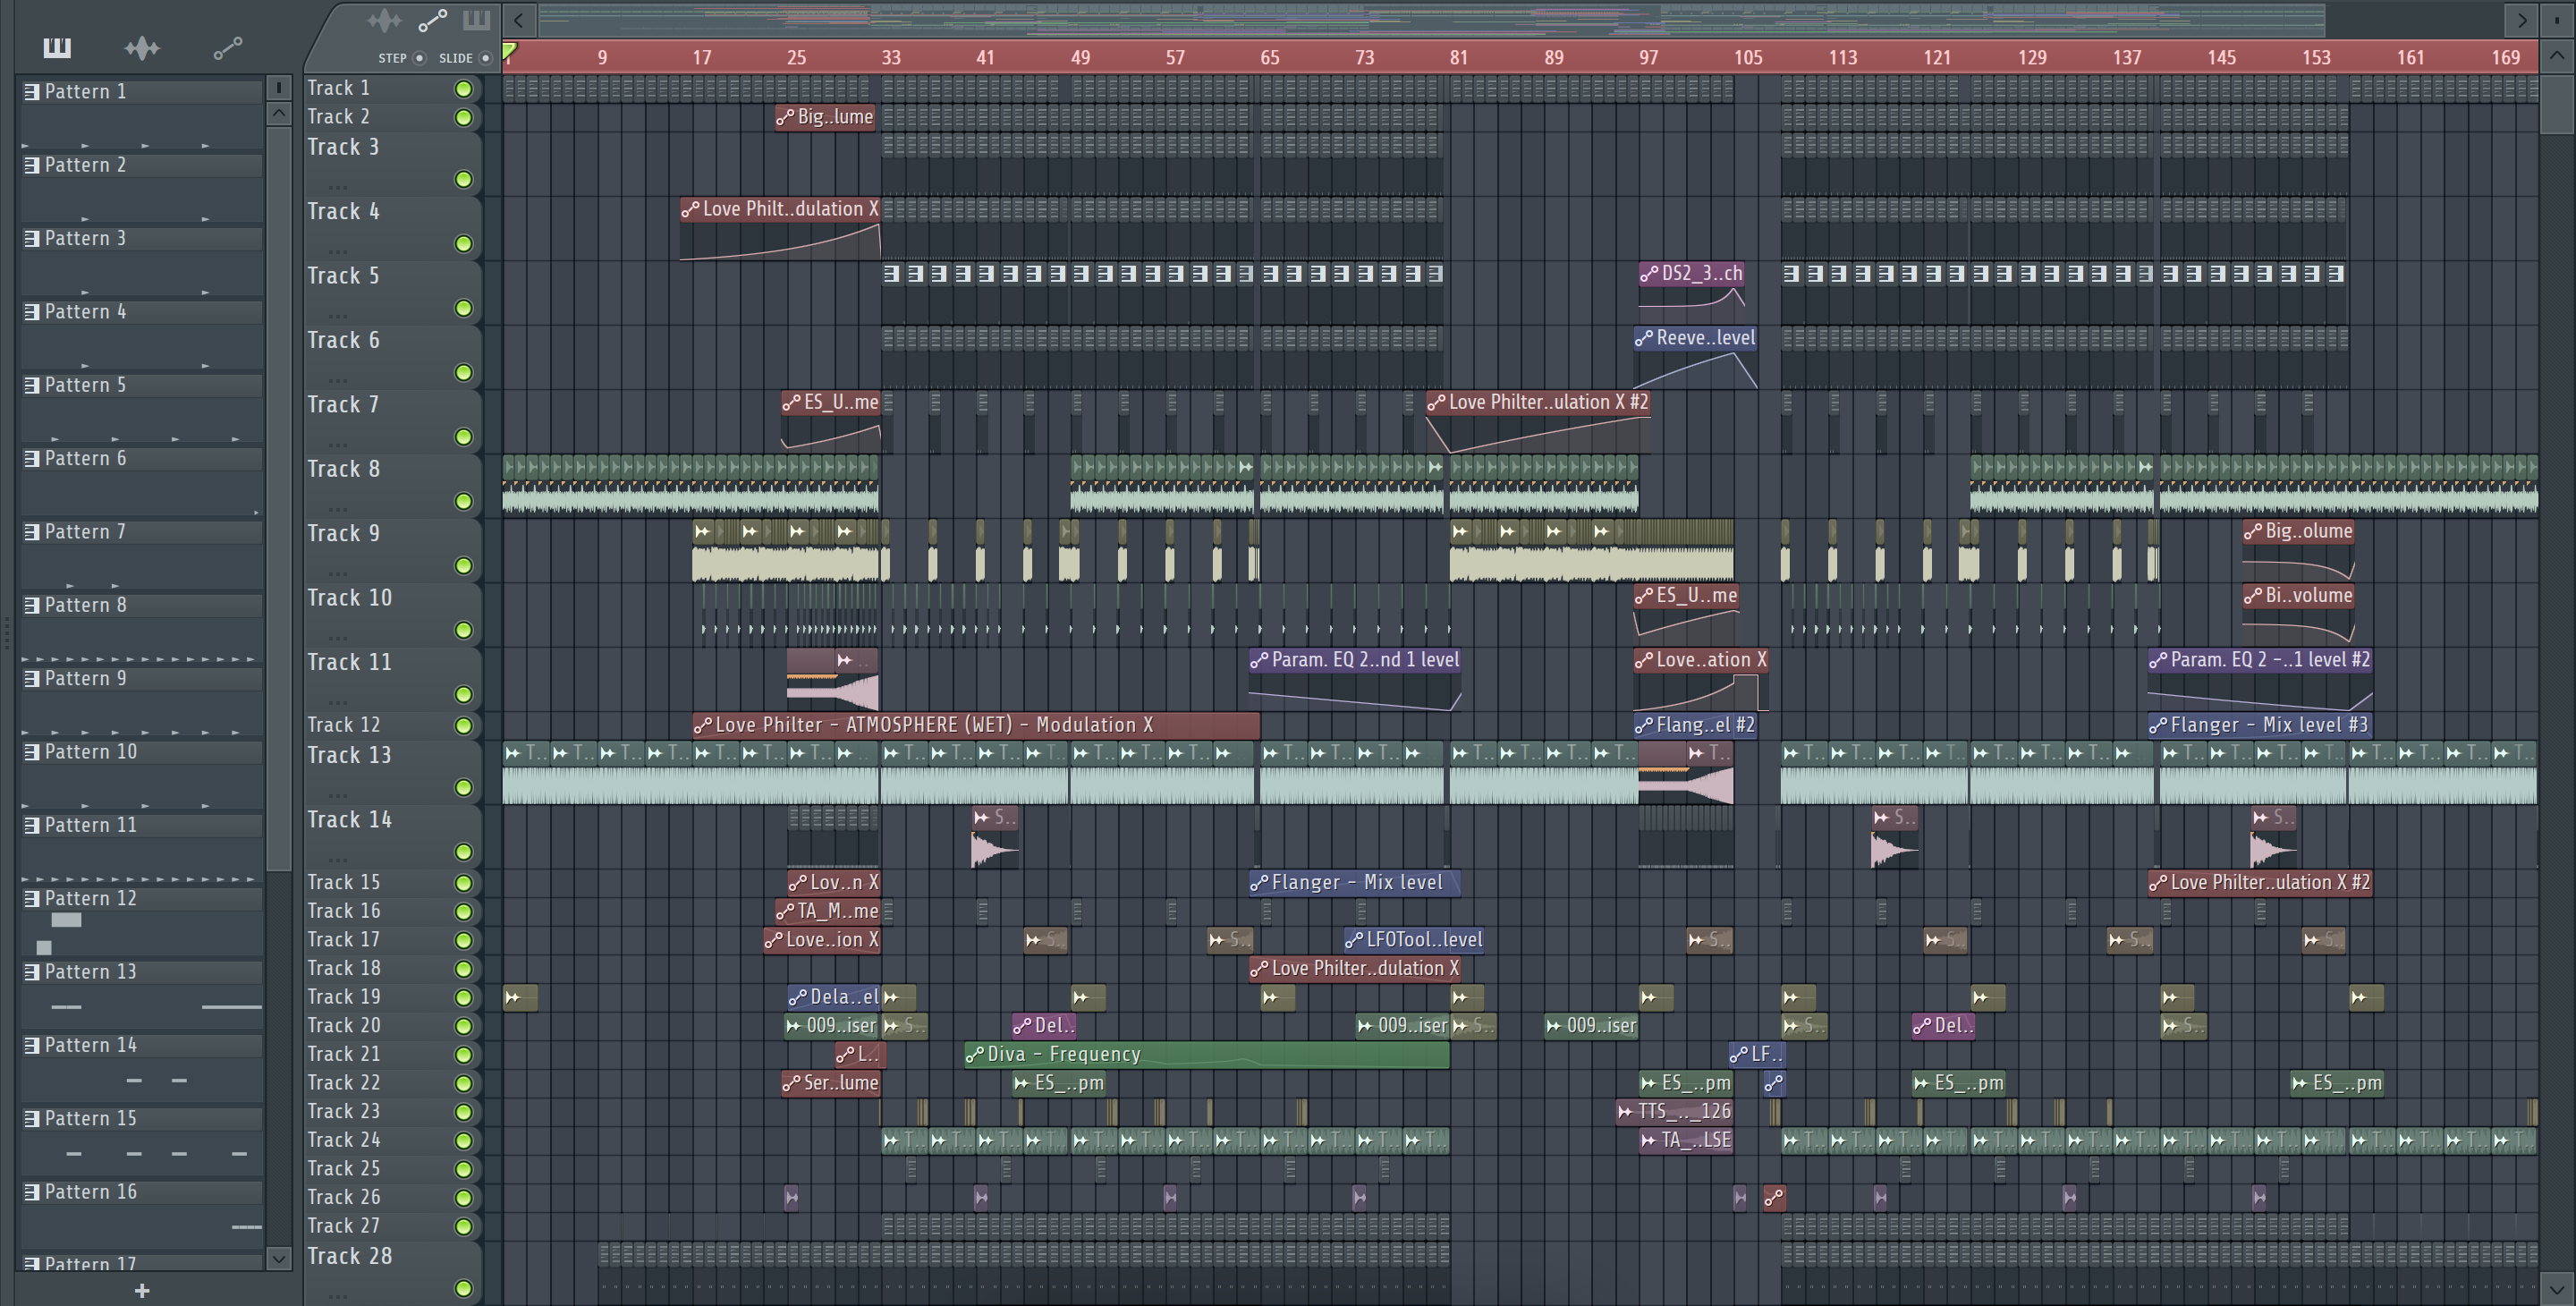
Task: Filter picker to show automation clips
Action: (228, 47)
